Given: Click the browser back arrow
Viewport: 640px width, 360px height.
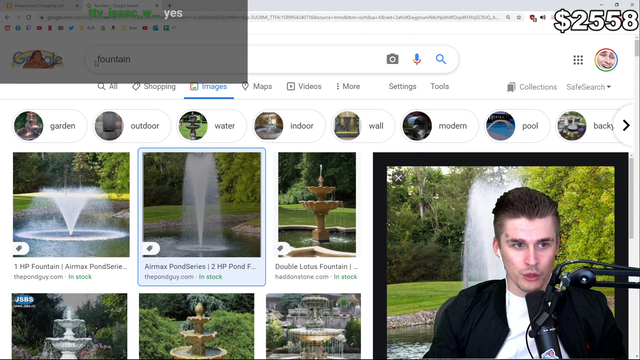Looking at the screenshot, I should [7, 18].
